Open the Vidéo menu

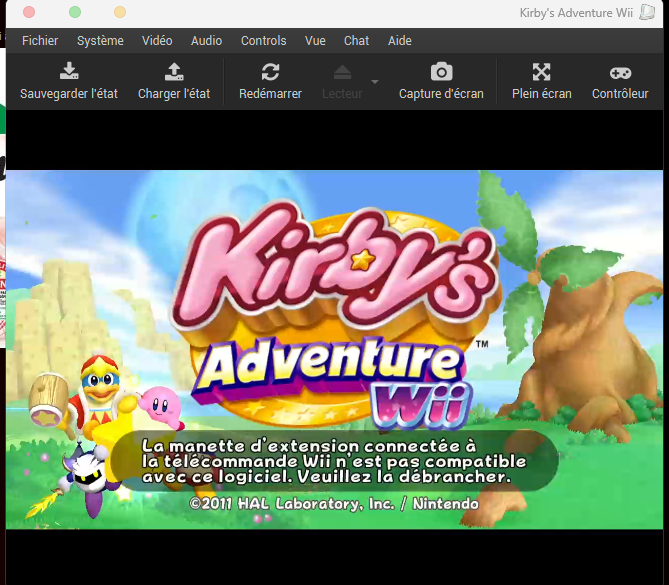[x=157, y=41]
